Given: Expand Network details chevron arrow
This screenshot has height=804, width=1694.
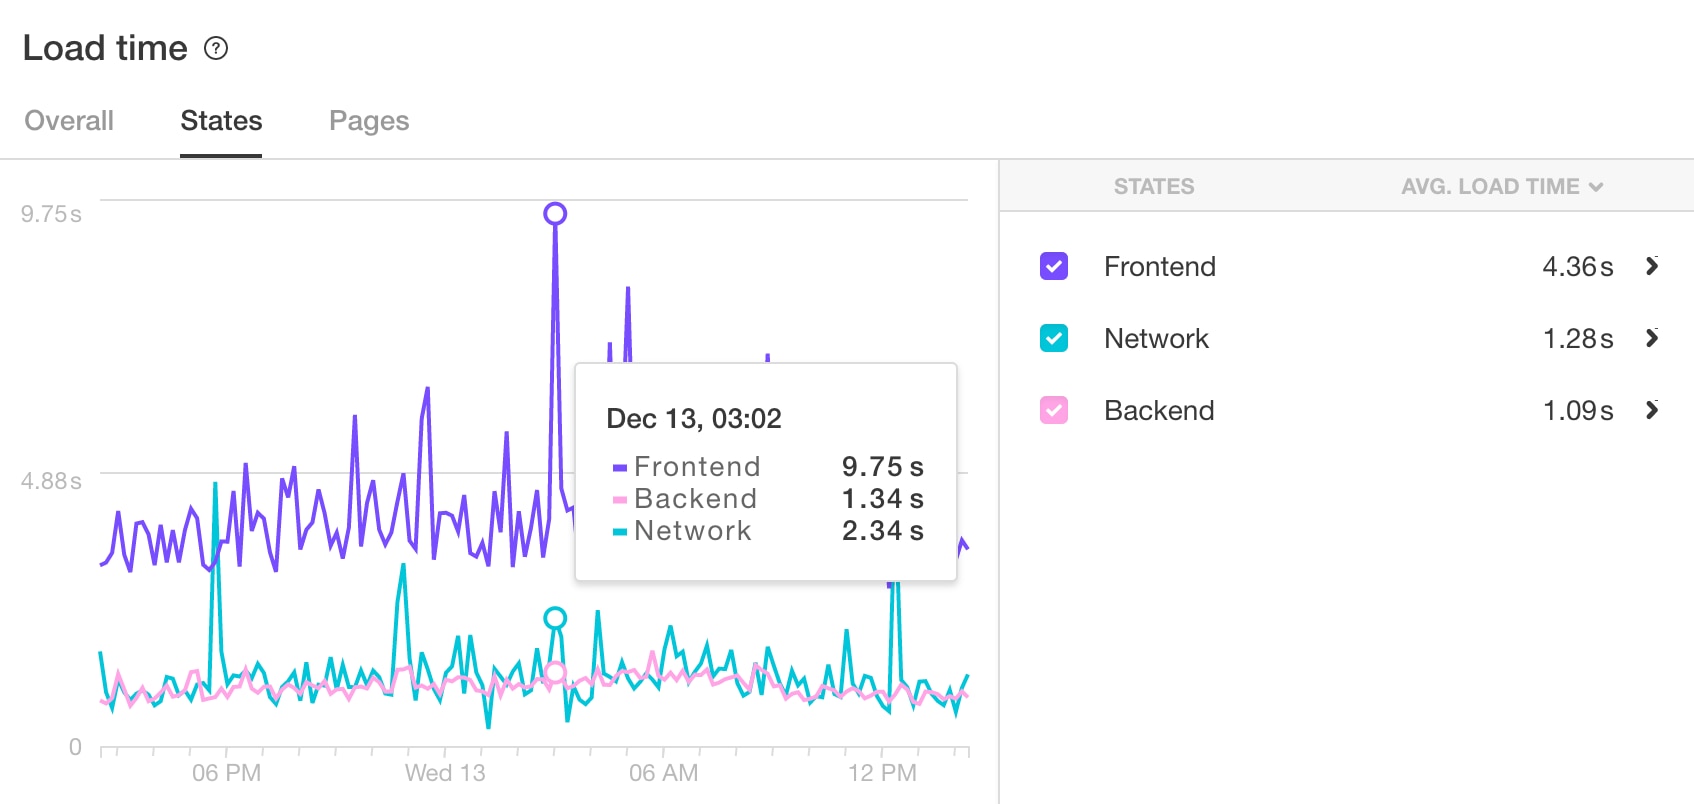Looking at the screenshot, I should click(x=1652, y=338).
